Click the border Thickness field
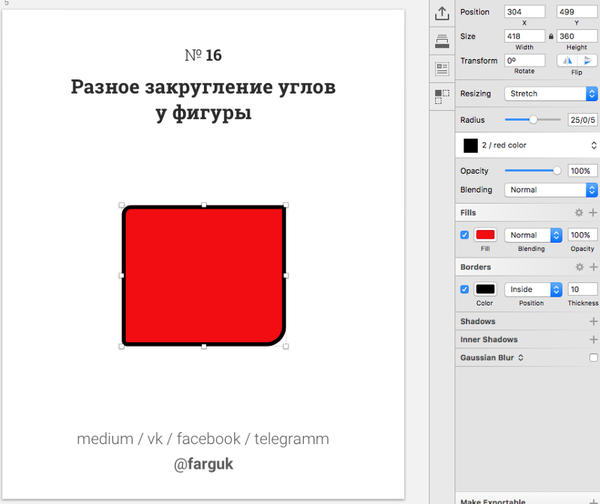This screenshot has height=504, width=600. (x=582, y=289)
